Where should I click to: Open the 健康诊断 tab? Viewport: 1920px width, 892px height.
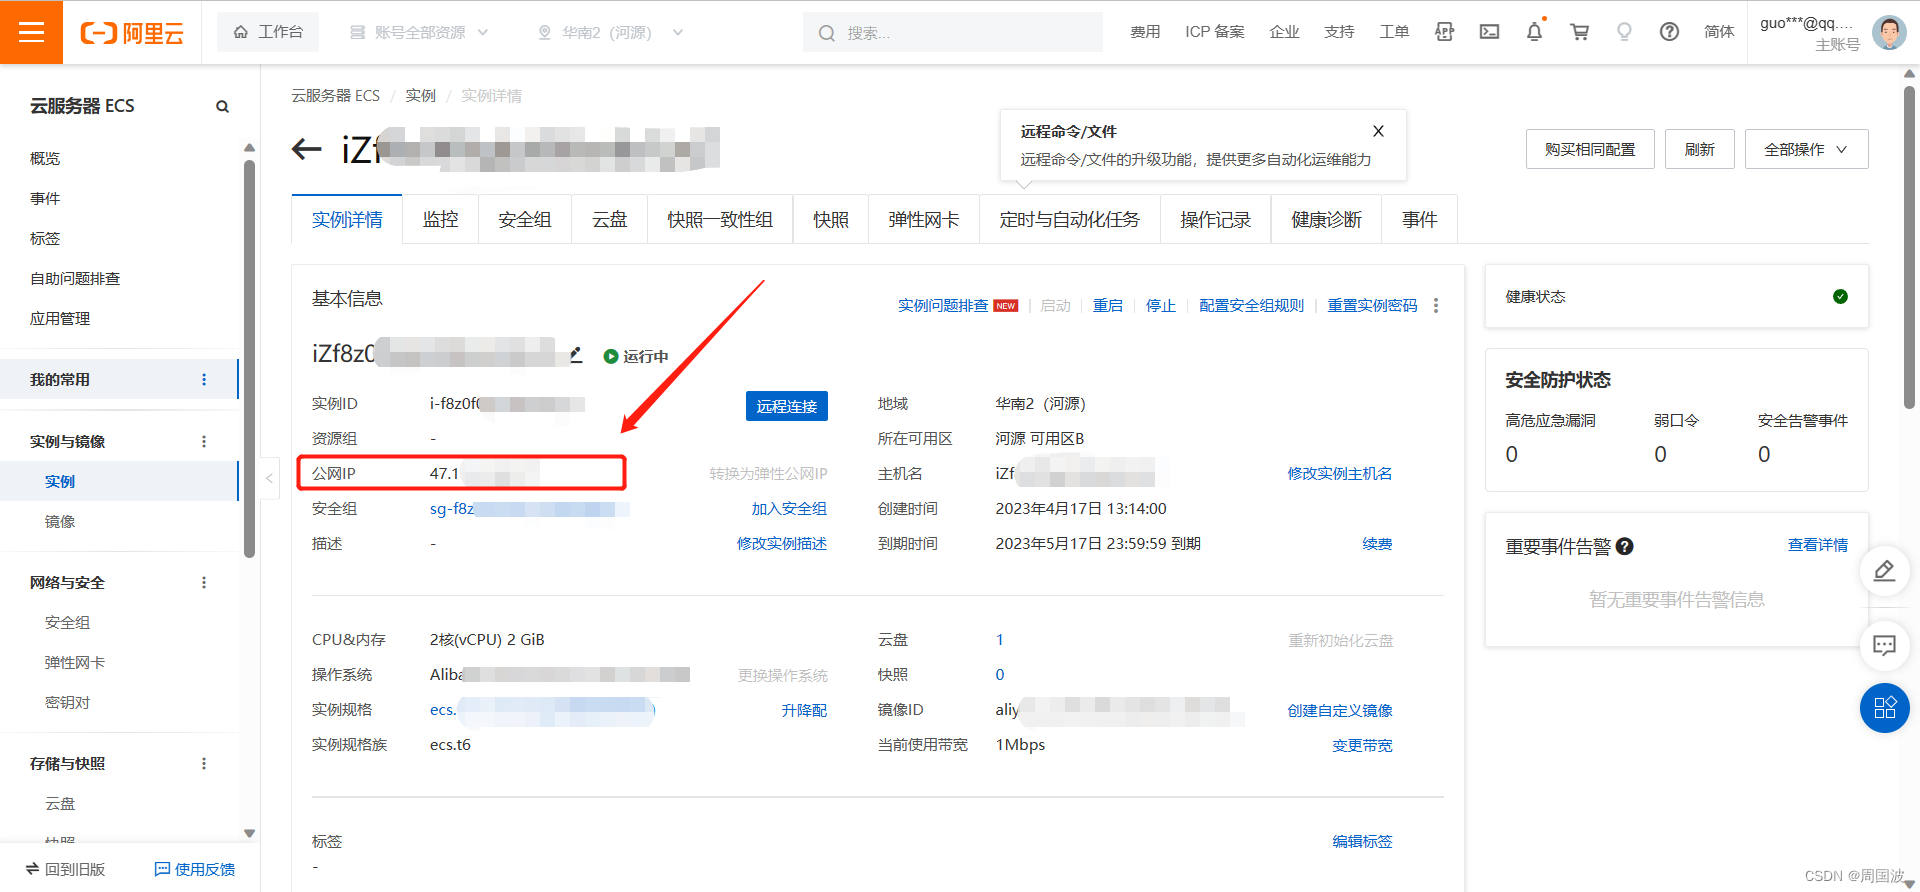pos(1326,219)
